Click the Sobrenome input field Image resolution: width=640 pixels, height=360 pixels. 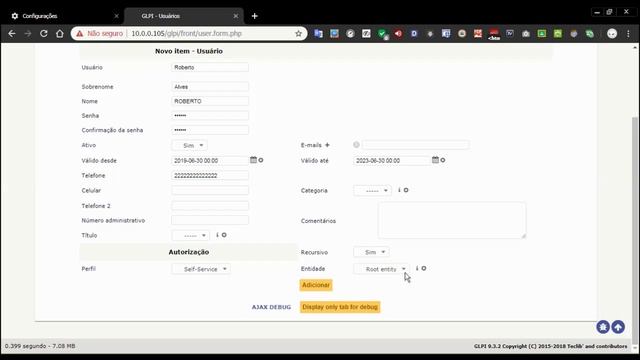210,87
